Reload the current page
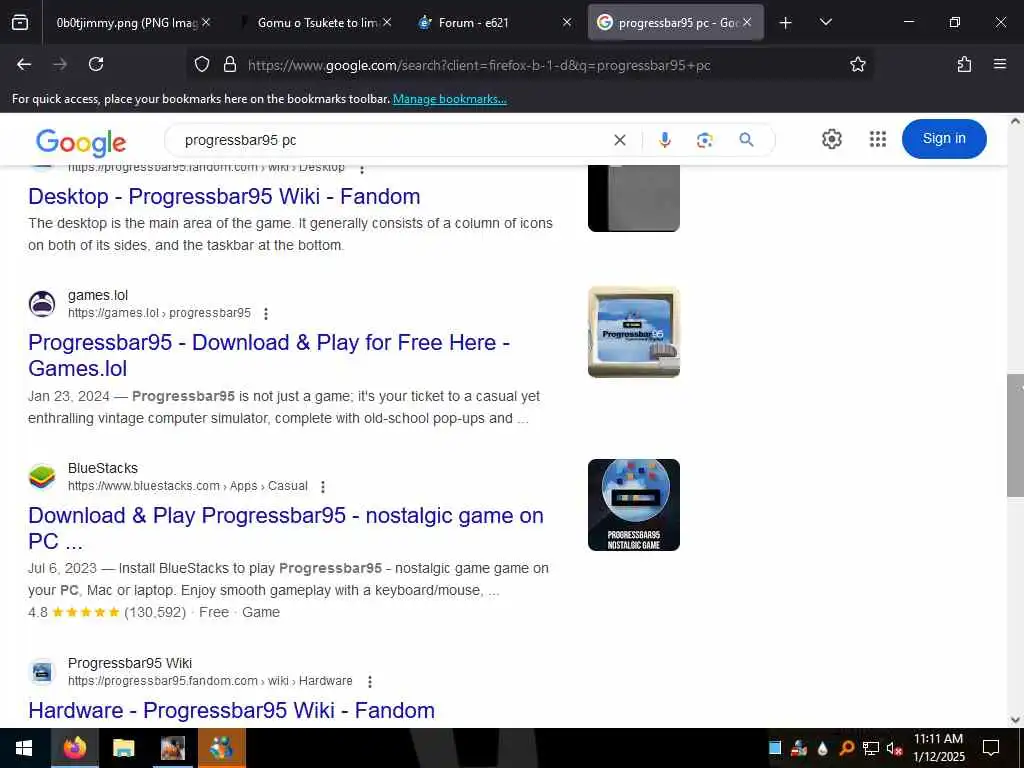 tap(96, 64)
